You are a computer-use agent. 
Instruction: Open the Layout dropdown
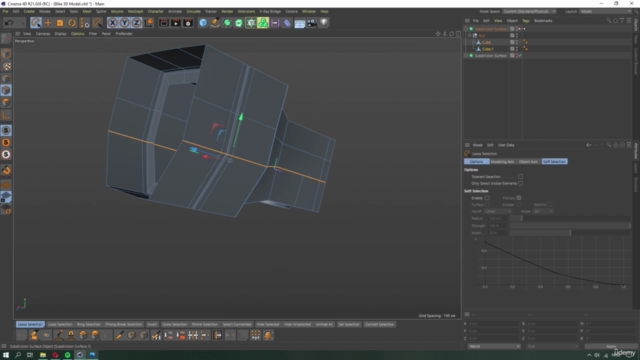click(x=605, y=11)
